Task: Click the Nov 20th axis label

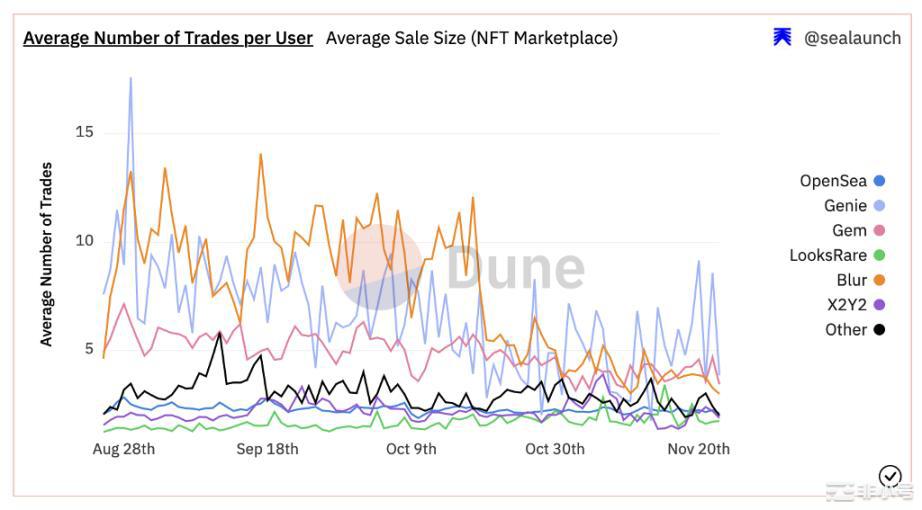Action: 698,449
